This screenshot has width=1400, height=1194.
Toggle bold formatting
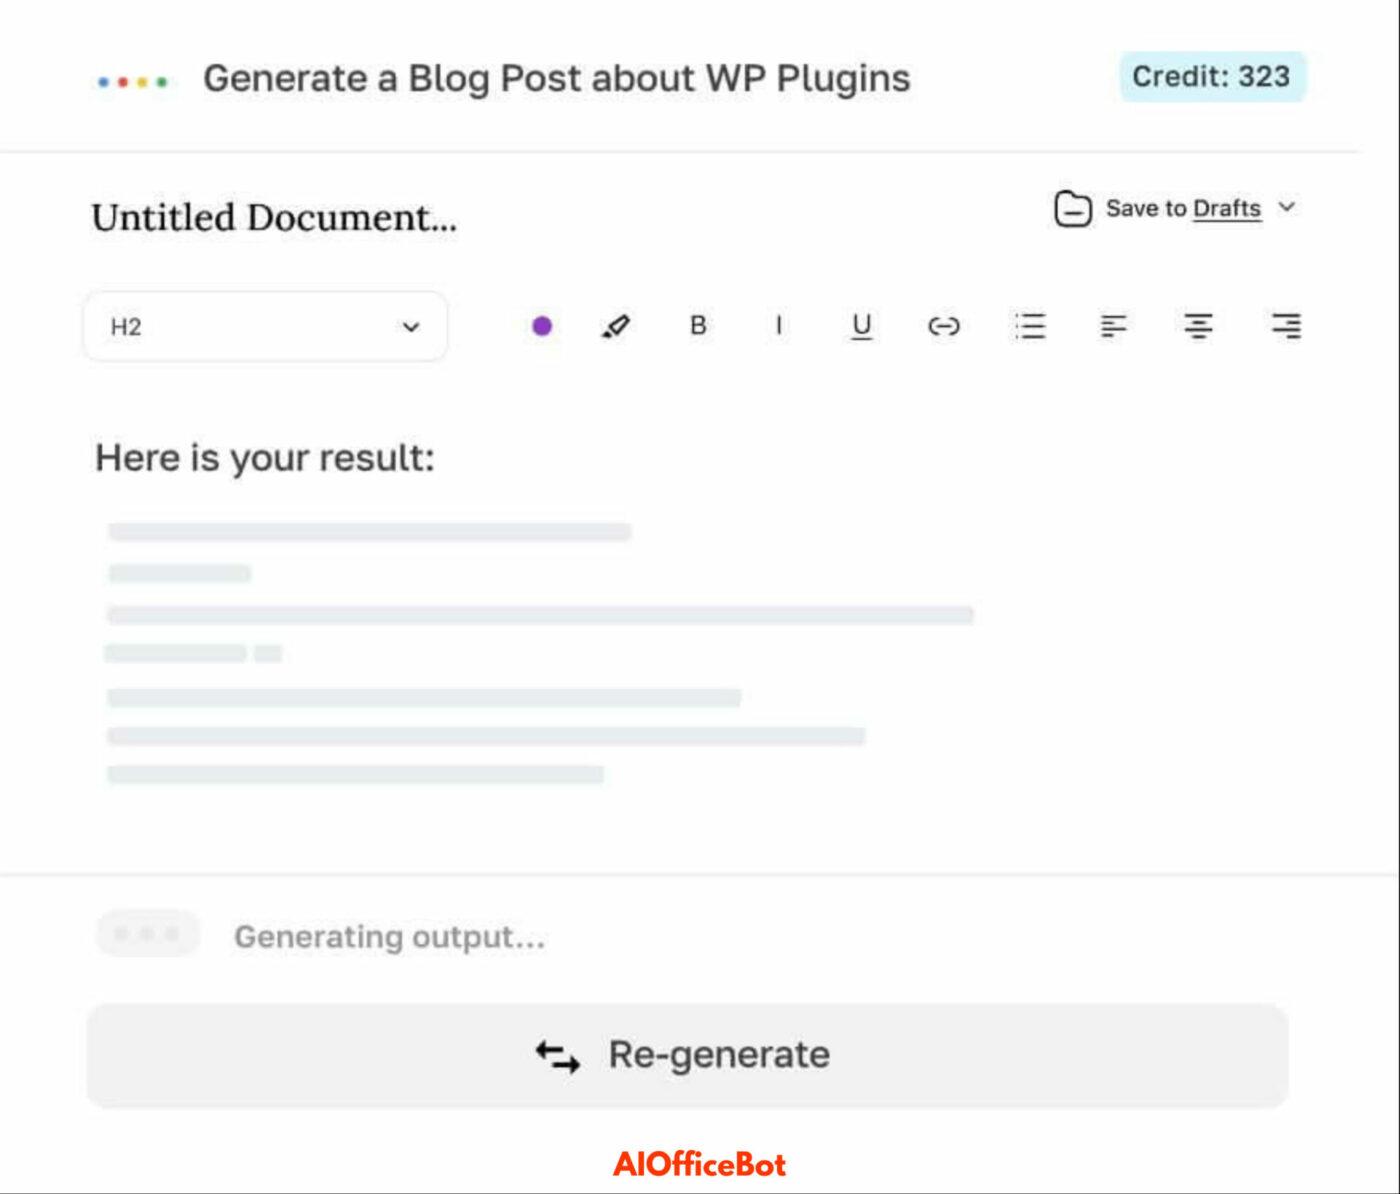pos(698,326)
